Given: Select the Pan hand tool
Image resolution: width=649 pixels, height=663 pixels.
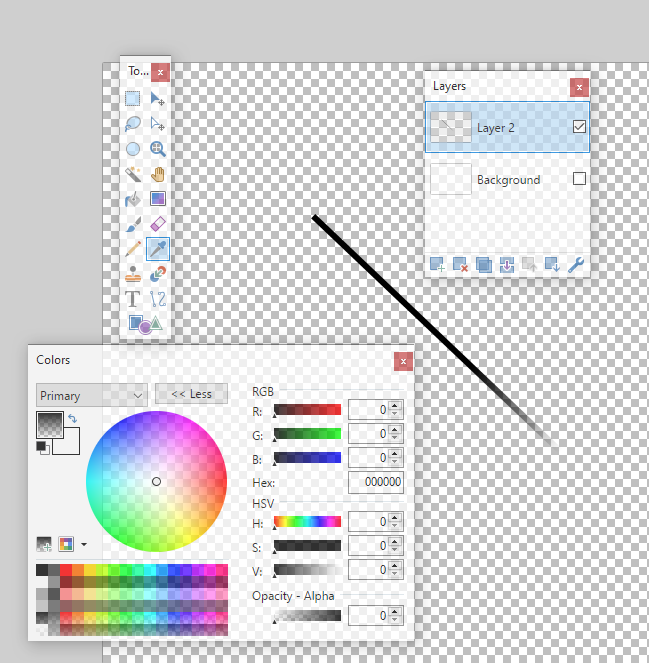Looking at the screenshot, I should pyautogui.click(x=158, y=174).
